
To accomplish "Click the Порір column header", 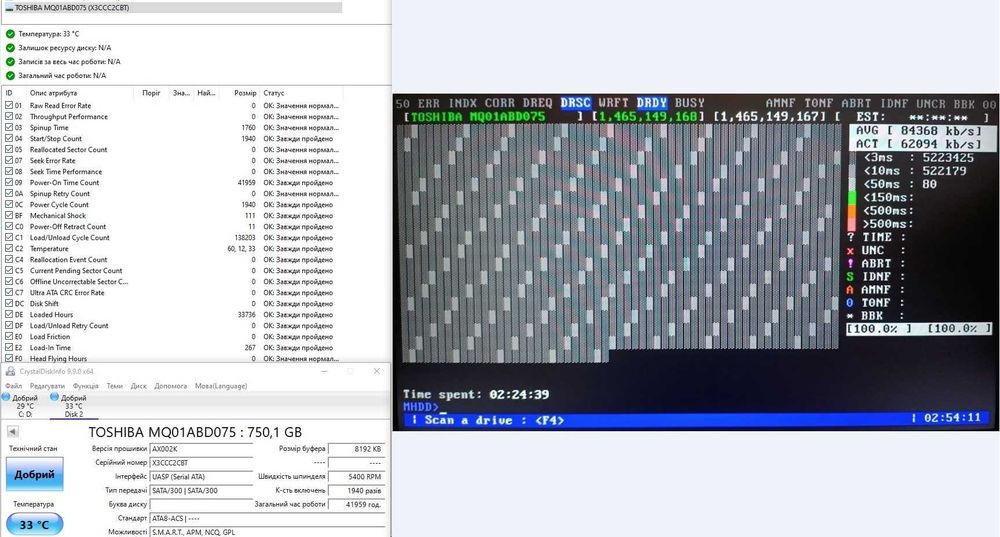I will pyautogui.click(x=151, y=93).
